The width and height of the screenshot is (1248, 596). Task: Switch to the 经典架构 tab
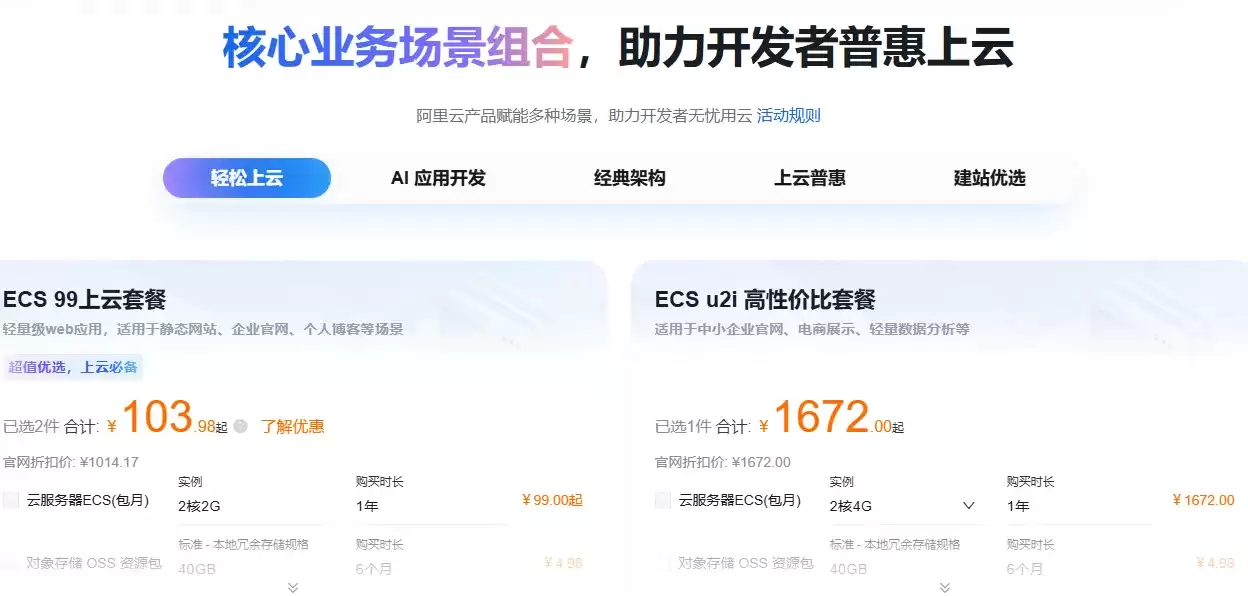(629, 178)
